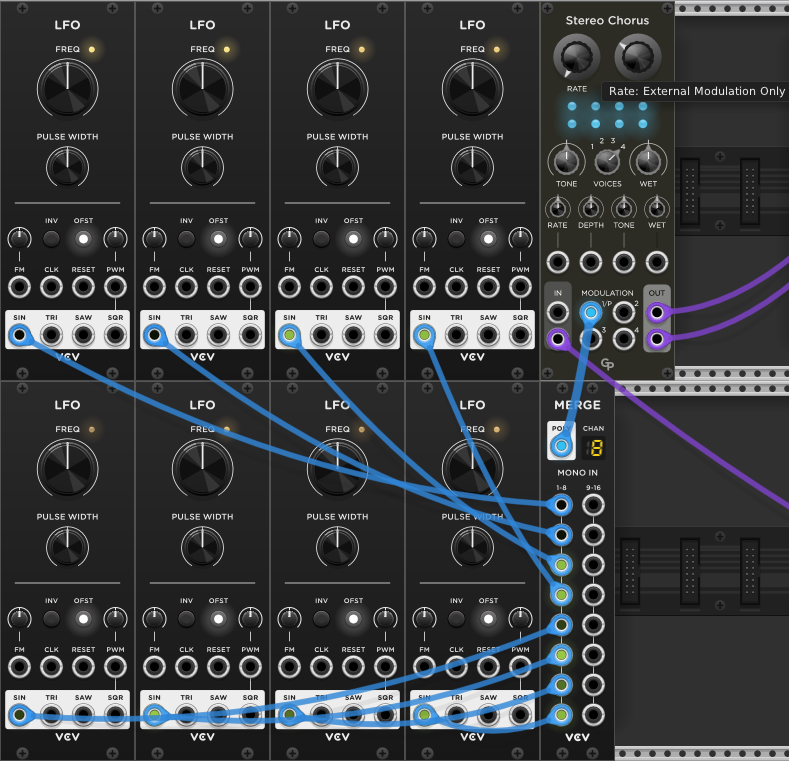Click SIN output jack on fourth top-row LFO
This screenshot has width=789, height=761.
[424, 335]
